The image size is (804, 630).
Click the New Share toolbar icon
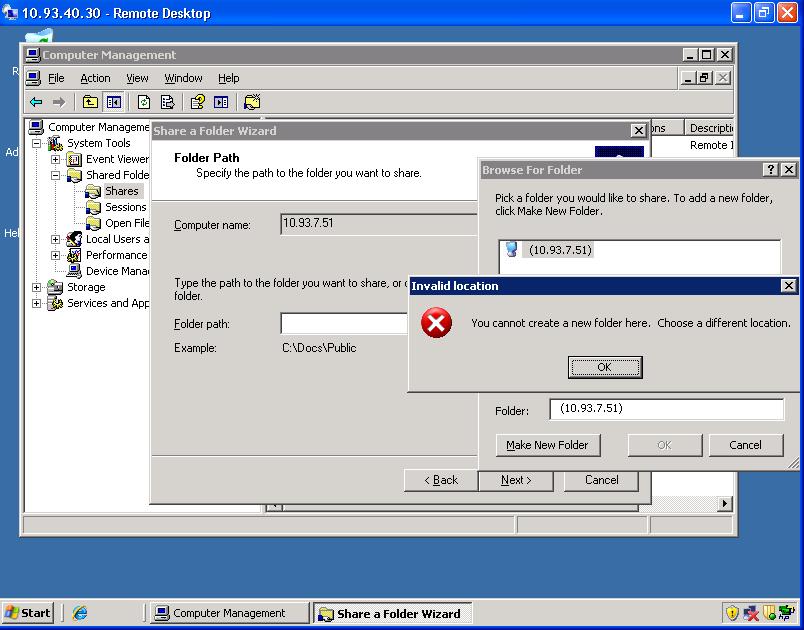coord(252,102)
